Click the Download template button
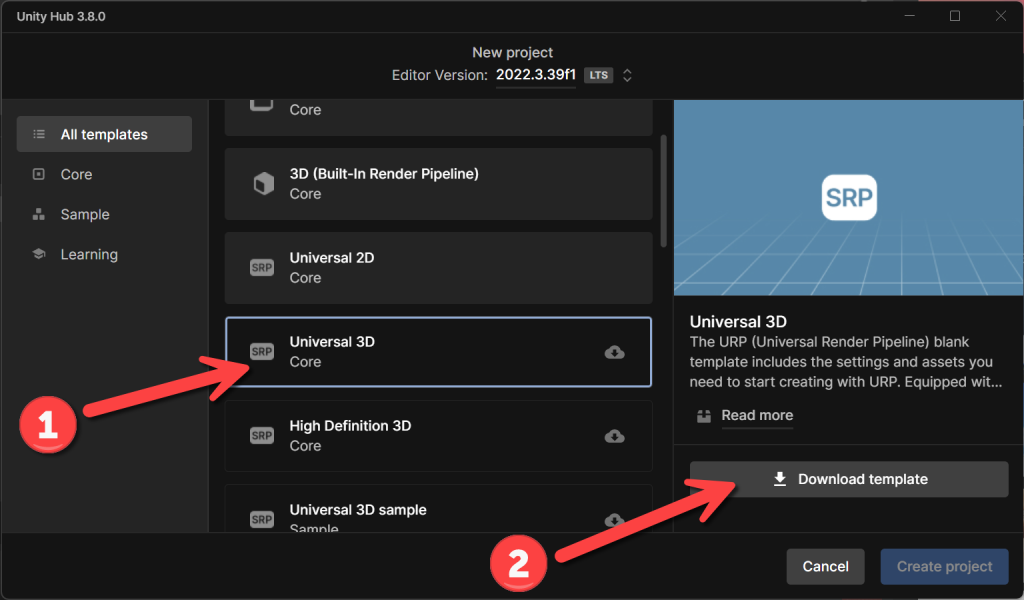The image size is (1024, 600). 849,479
